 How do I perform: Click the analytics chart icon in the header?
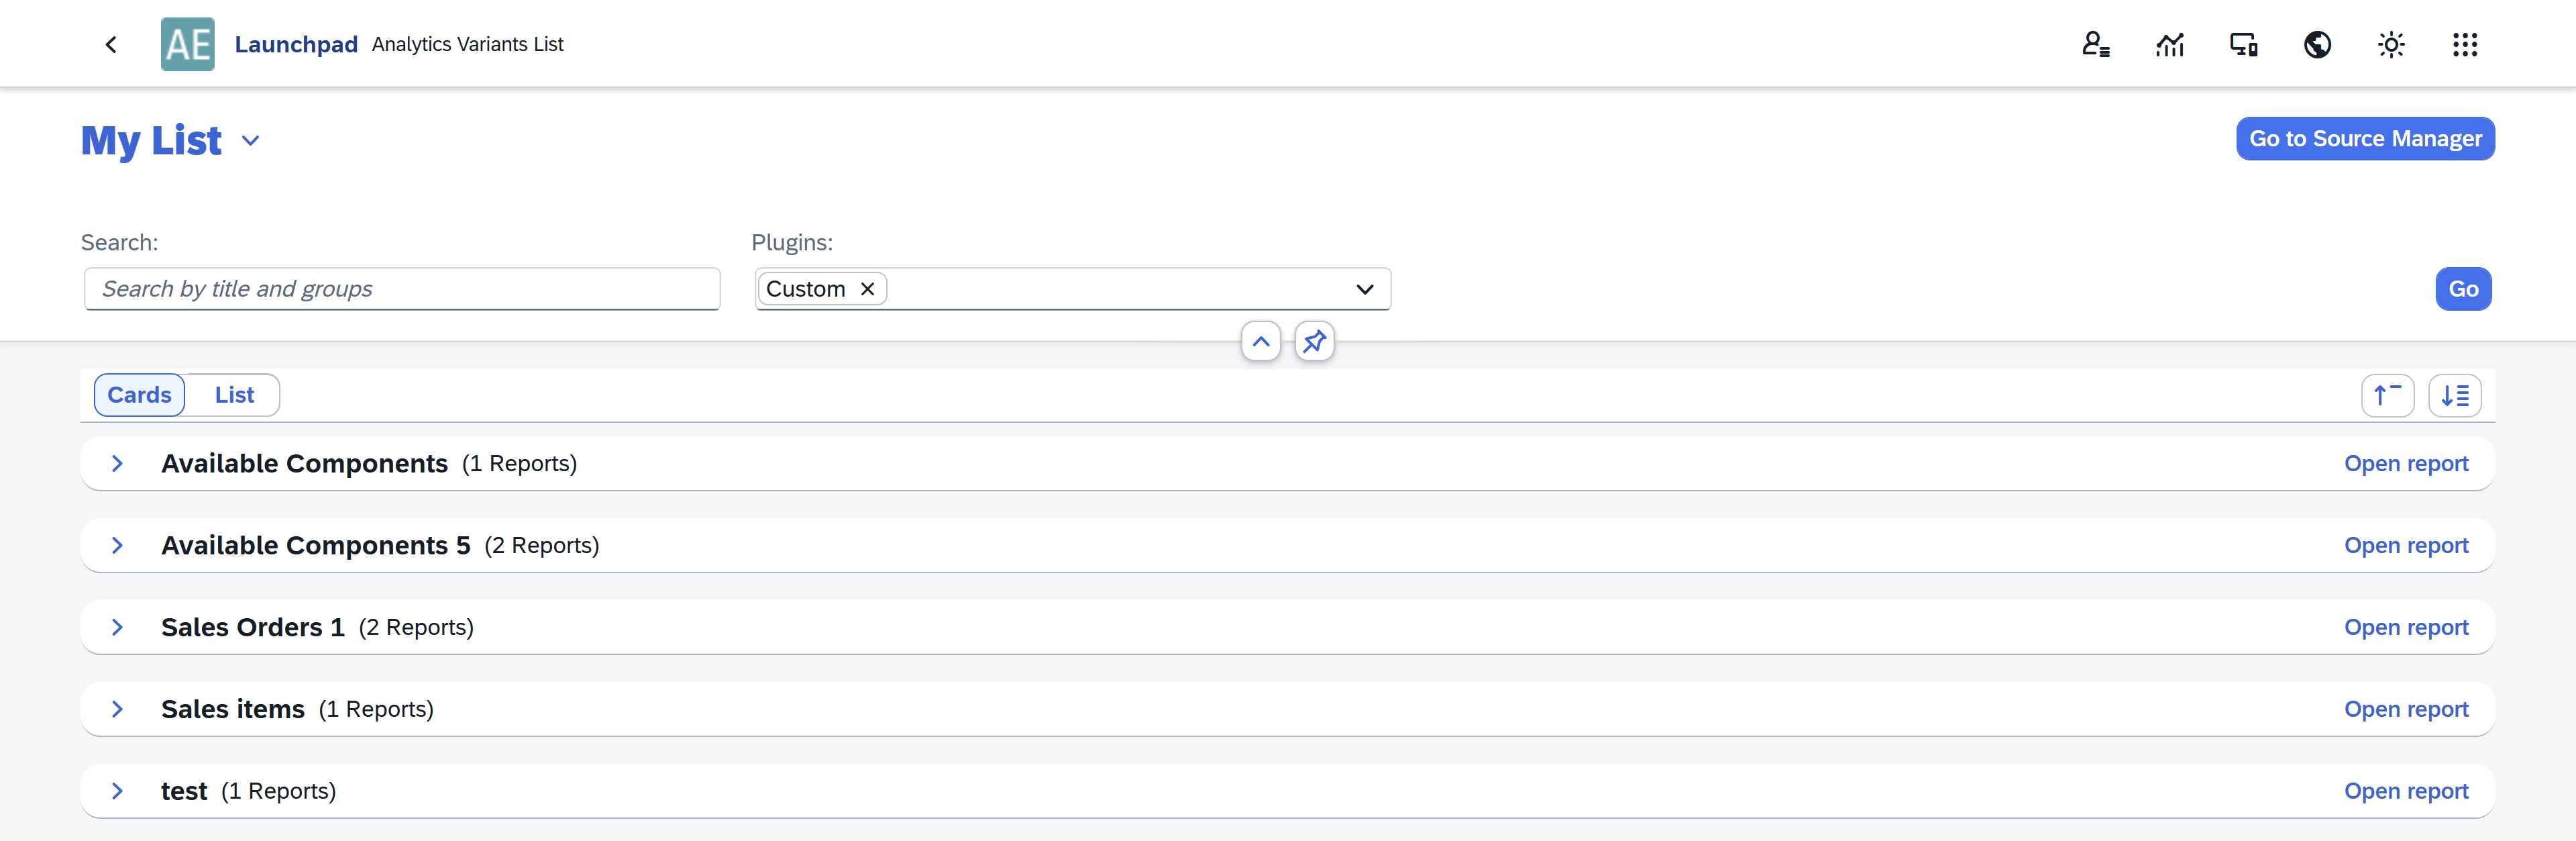(2170, 44)
